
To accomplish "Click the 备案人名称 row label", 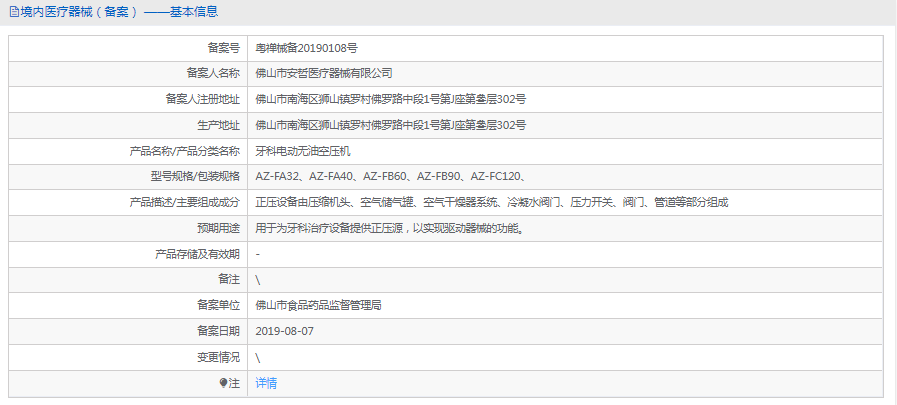I will coord(213,73).
